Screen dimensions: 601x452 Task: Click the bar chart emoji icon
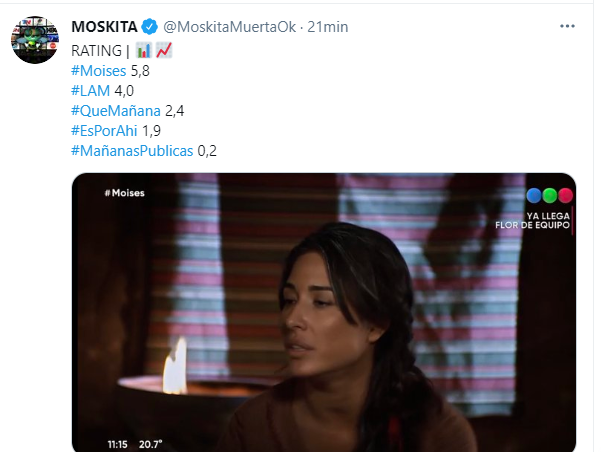tap(144, 51)
